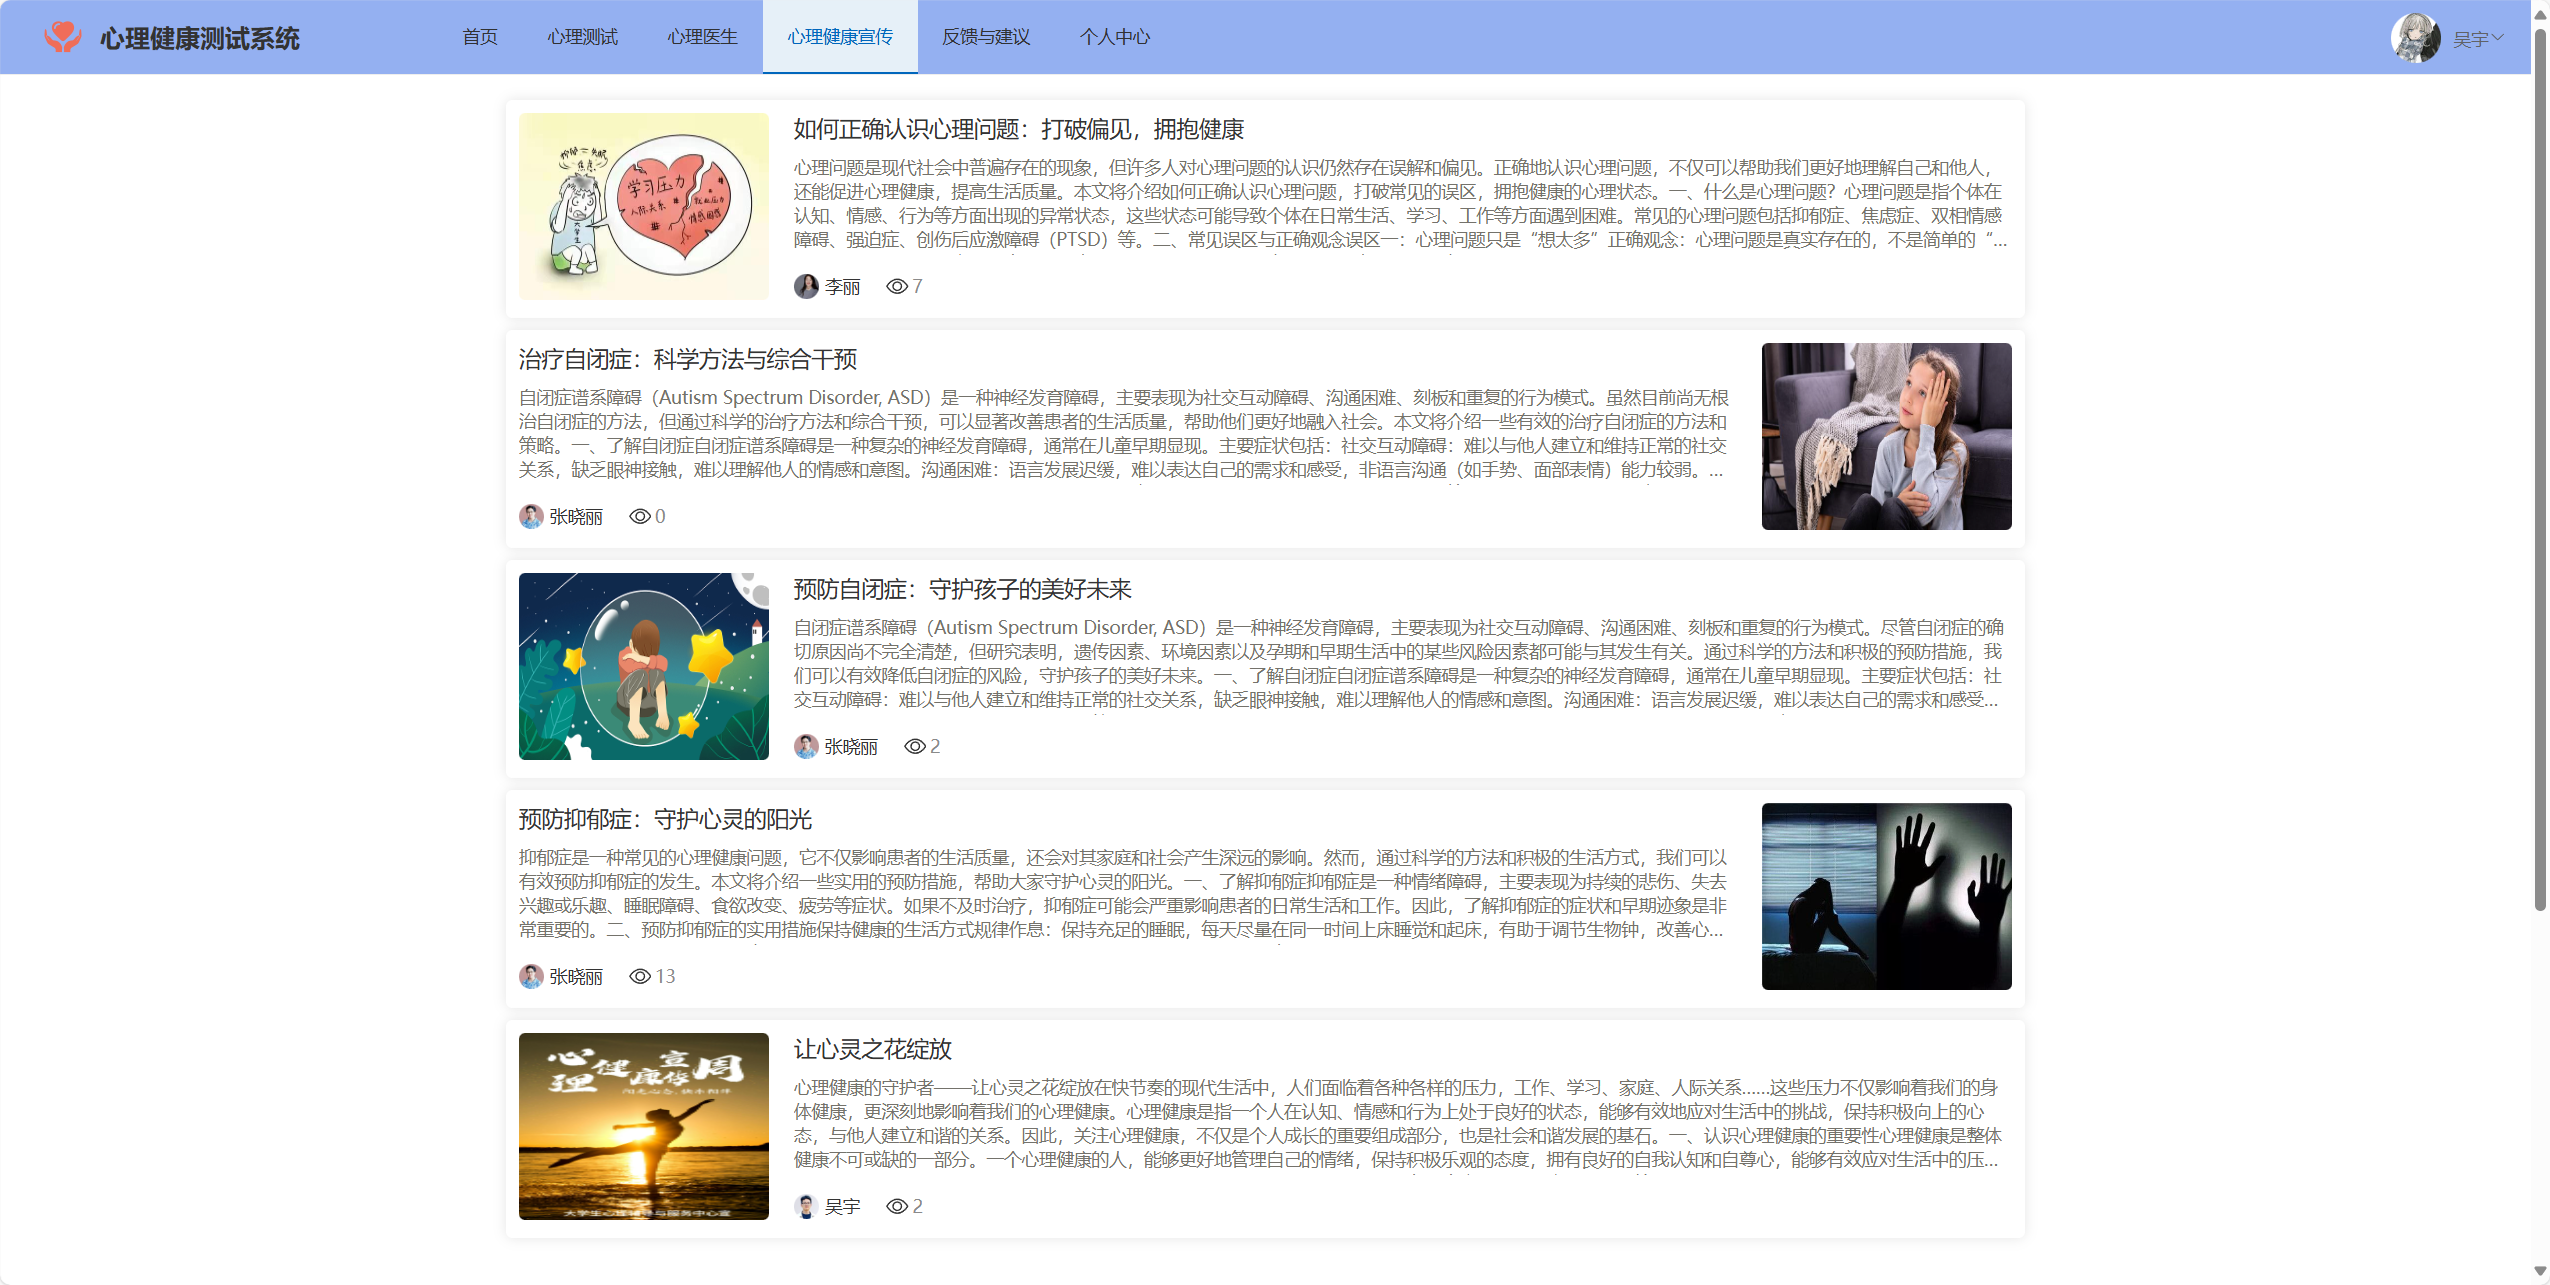Click the heart-in-hands logo icon
The width and height of the screenshot is (2550, 1285).
click(62, 37)
